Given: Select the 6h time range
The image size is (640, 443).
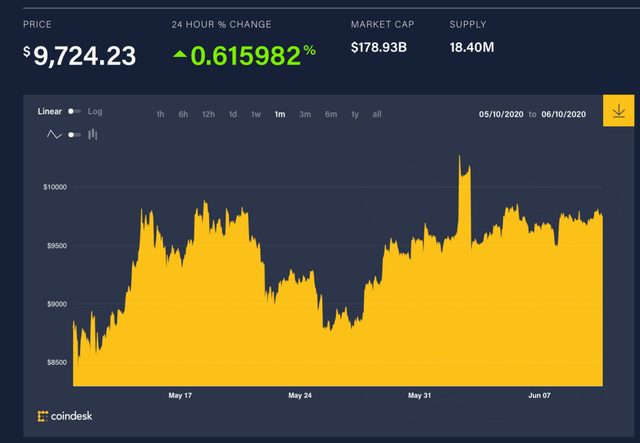Looking at the screenshot, I should pos(183,114).
